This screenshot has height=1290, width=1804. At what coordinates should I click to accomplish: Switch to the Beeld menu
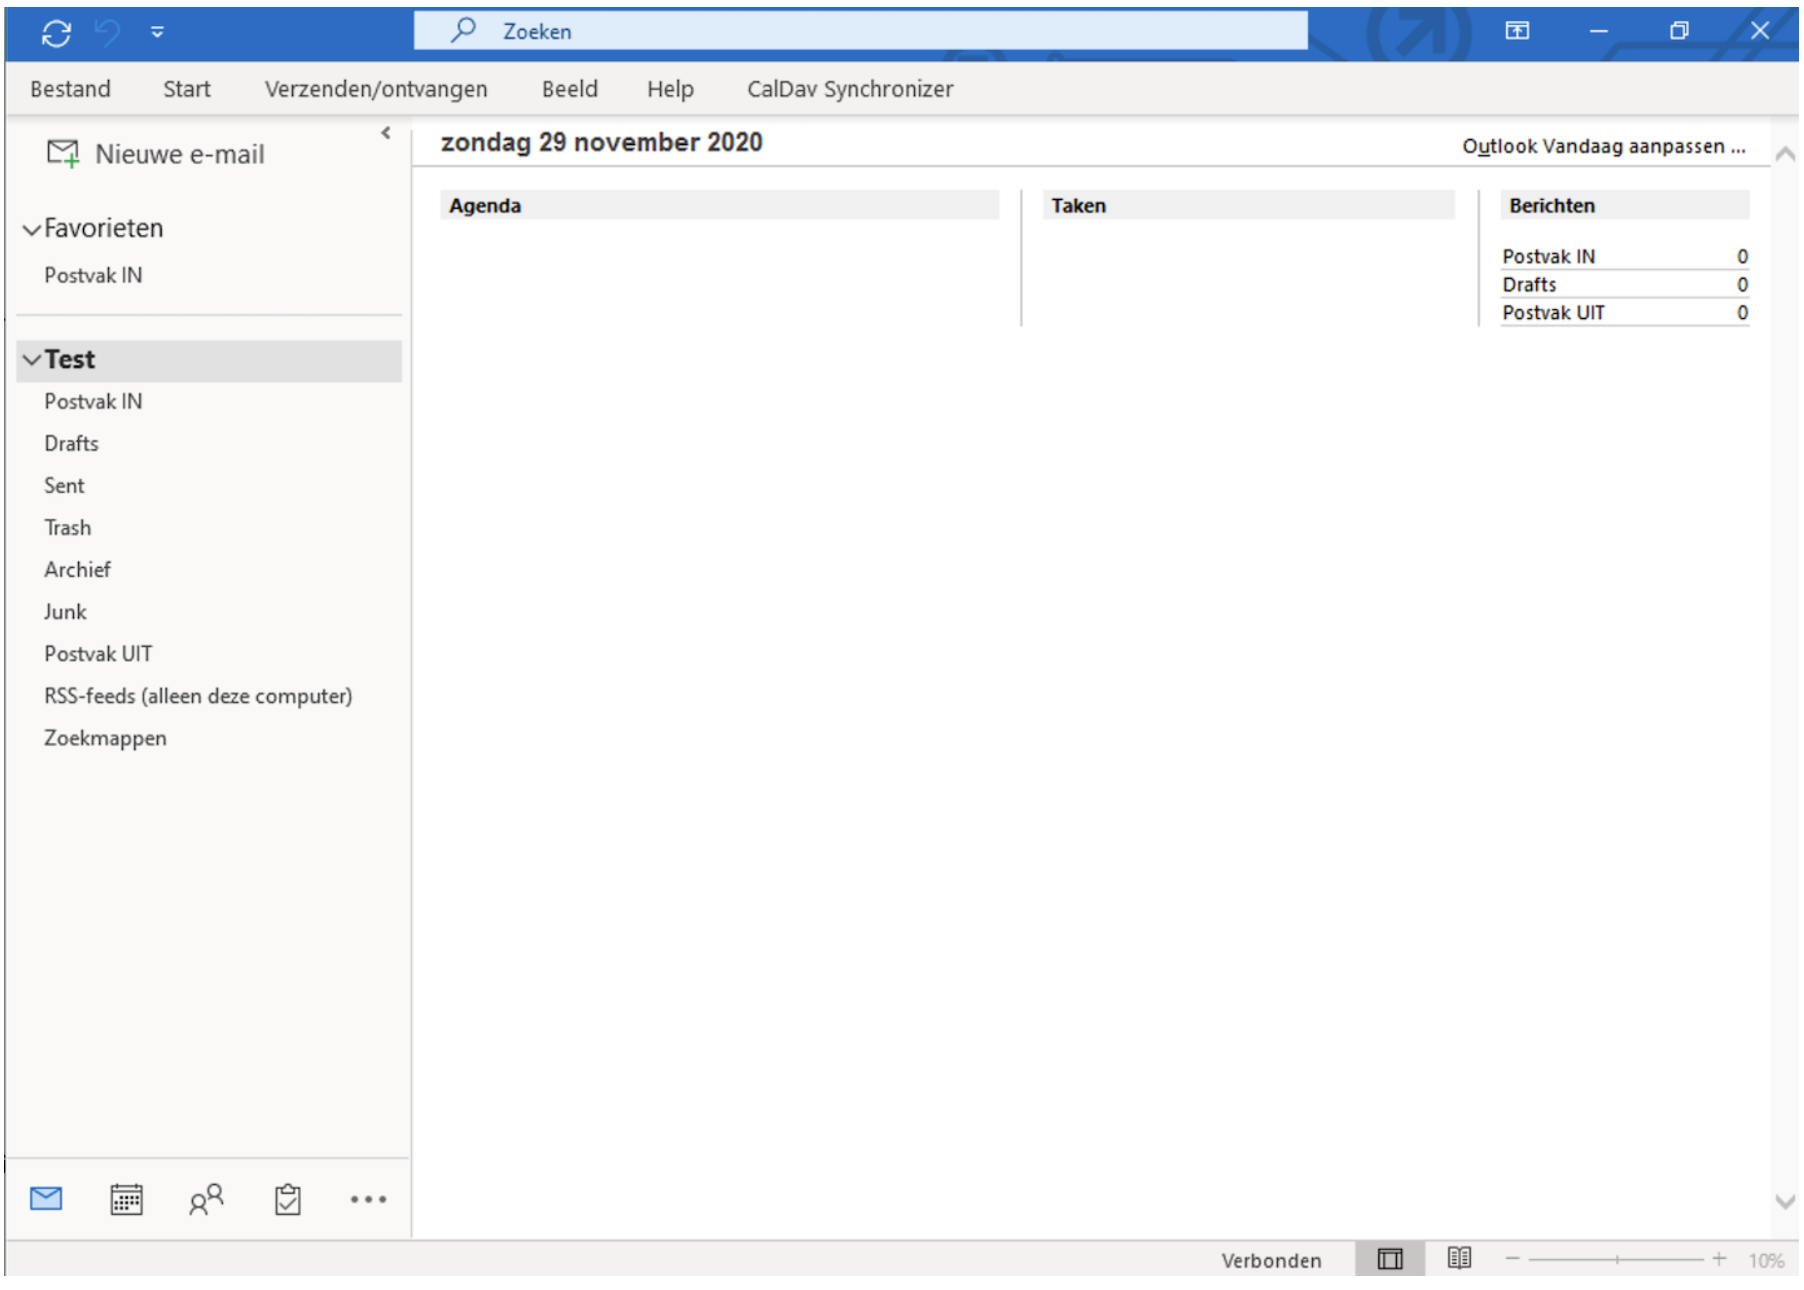click(569, 89)
